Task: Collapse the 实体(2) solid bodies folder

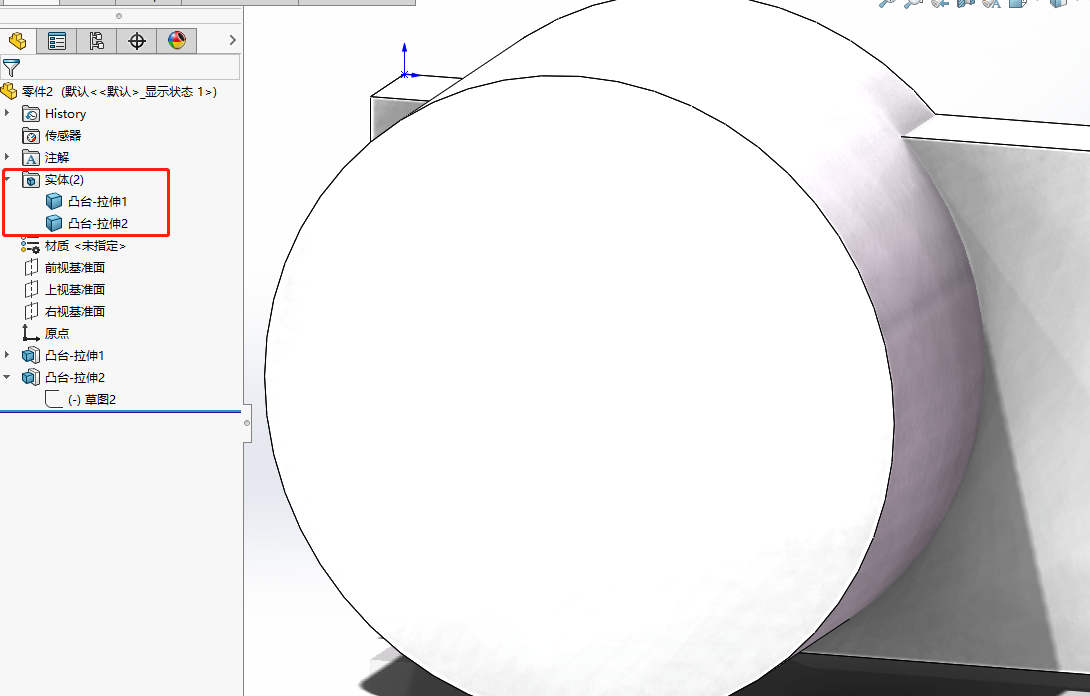Action: (x=8, y=179)
